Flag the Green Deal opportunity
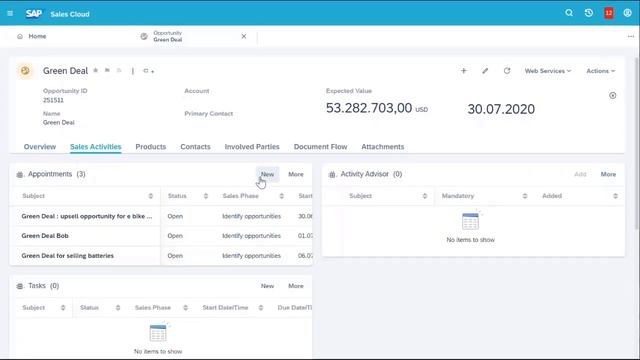The height and width of the screenshot is (360, 640). (x=107, y=70)
